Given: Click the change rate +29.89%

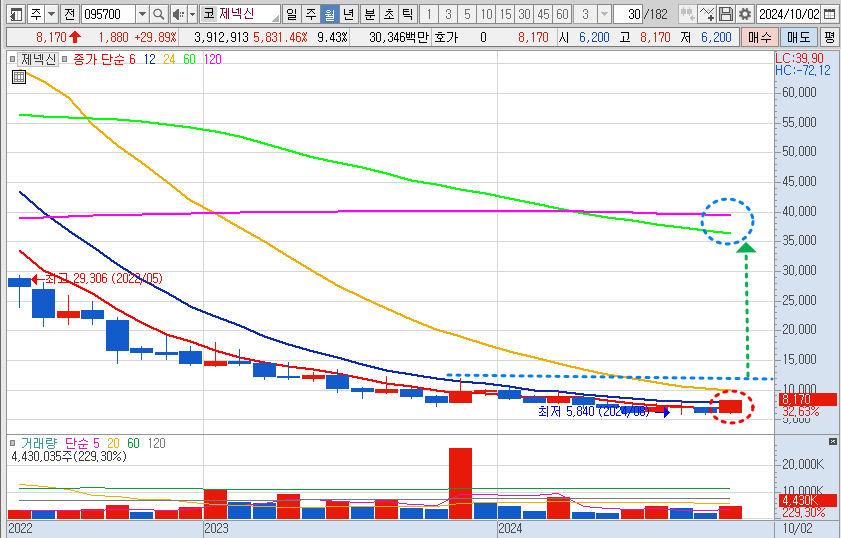Looking at the screenshot, I should pyautogui.click(x=156, y=37).
